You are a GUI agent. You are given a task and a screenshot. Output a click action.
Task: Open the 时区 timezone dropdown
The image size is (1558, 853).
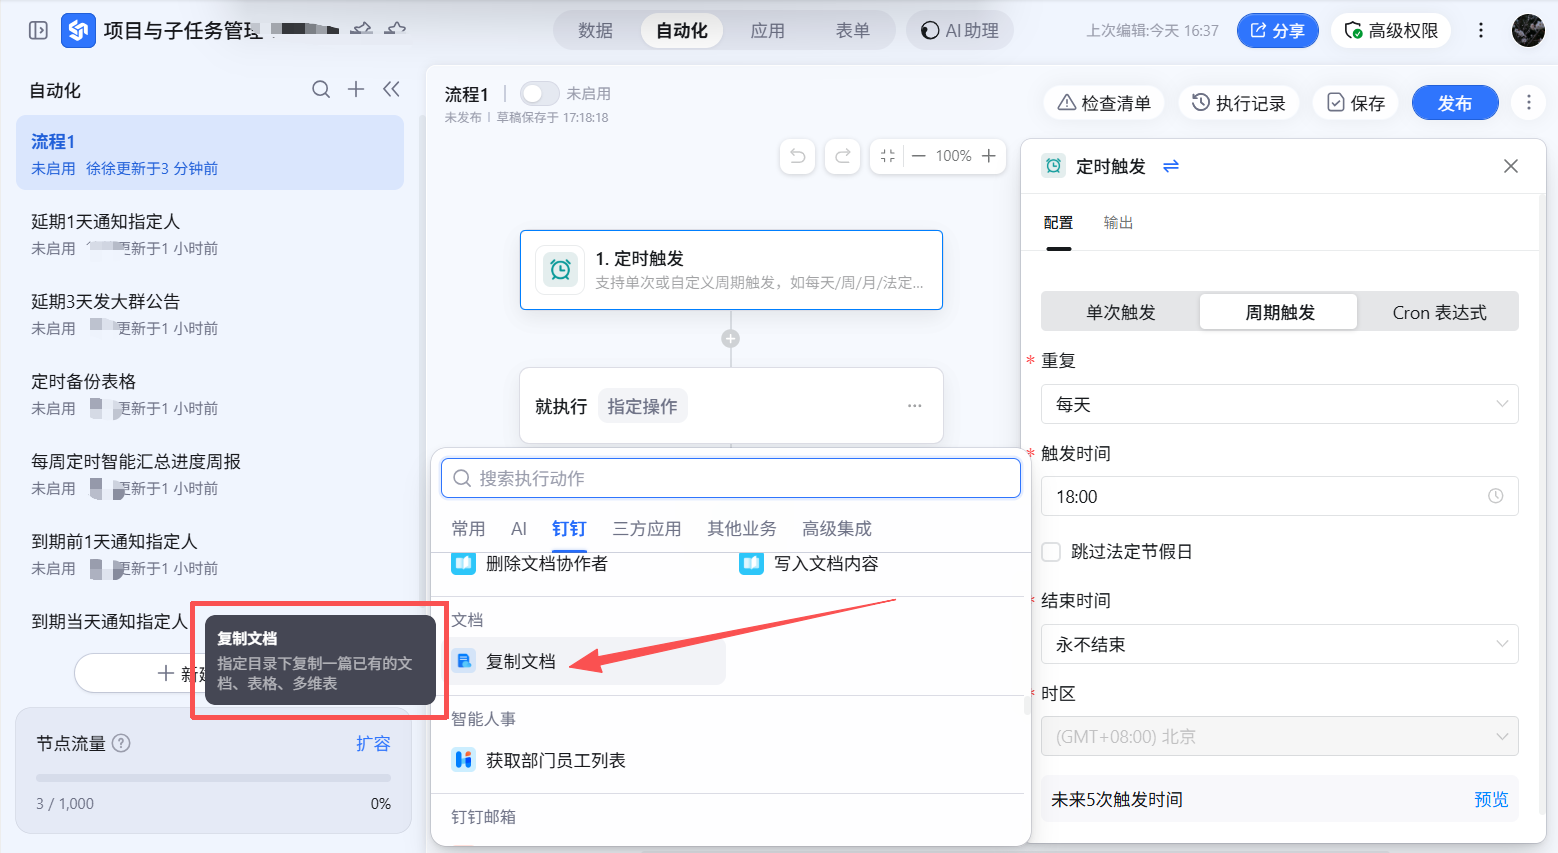pyautogui.click(x=1279, y=737)
